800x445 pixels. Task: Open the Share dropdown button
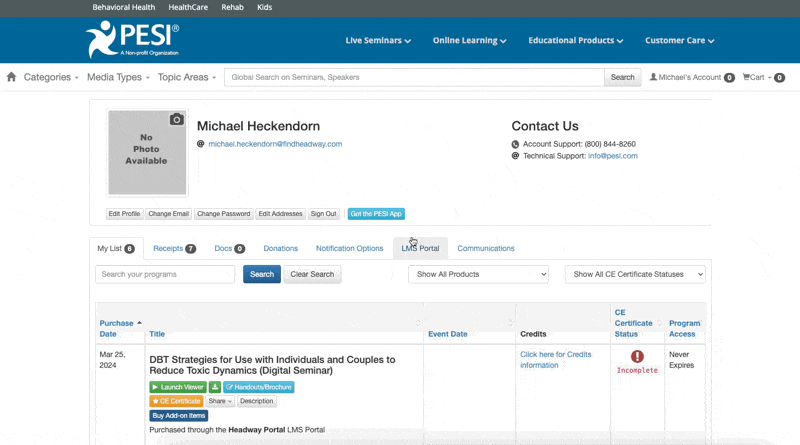click(220, 401)
